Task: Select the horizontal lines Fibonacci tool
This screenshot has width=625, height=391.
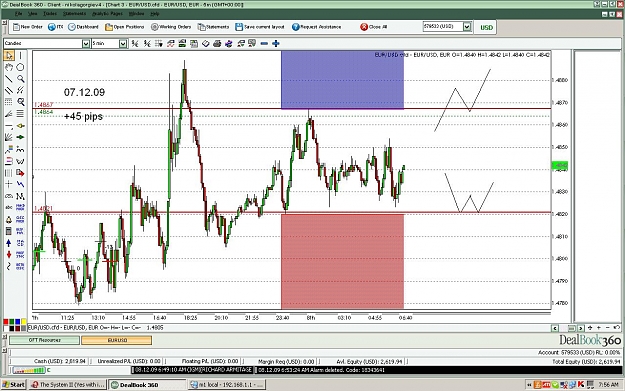Action: click(x=20, y=114)
